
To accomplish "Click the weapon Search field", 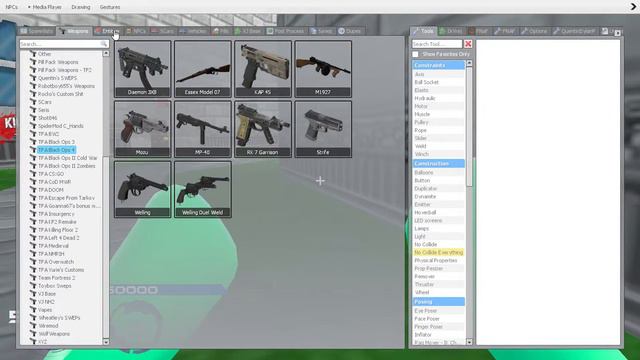I will [64, 44].
